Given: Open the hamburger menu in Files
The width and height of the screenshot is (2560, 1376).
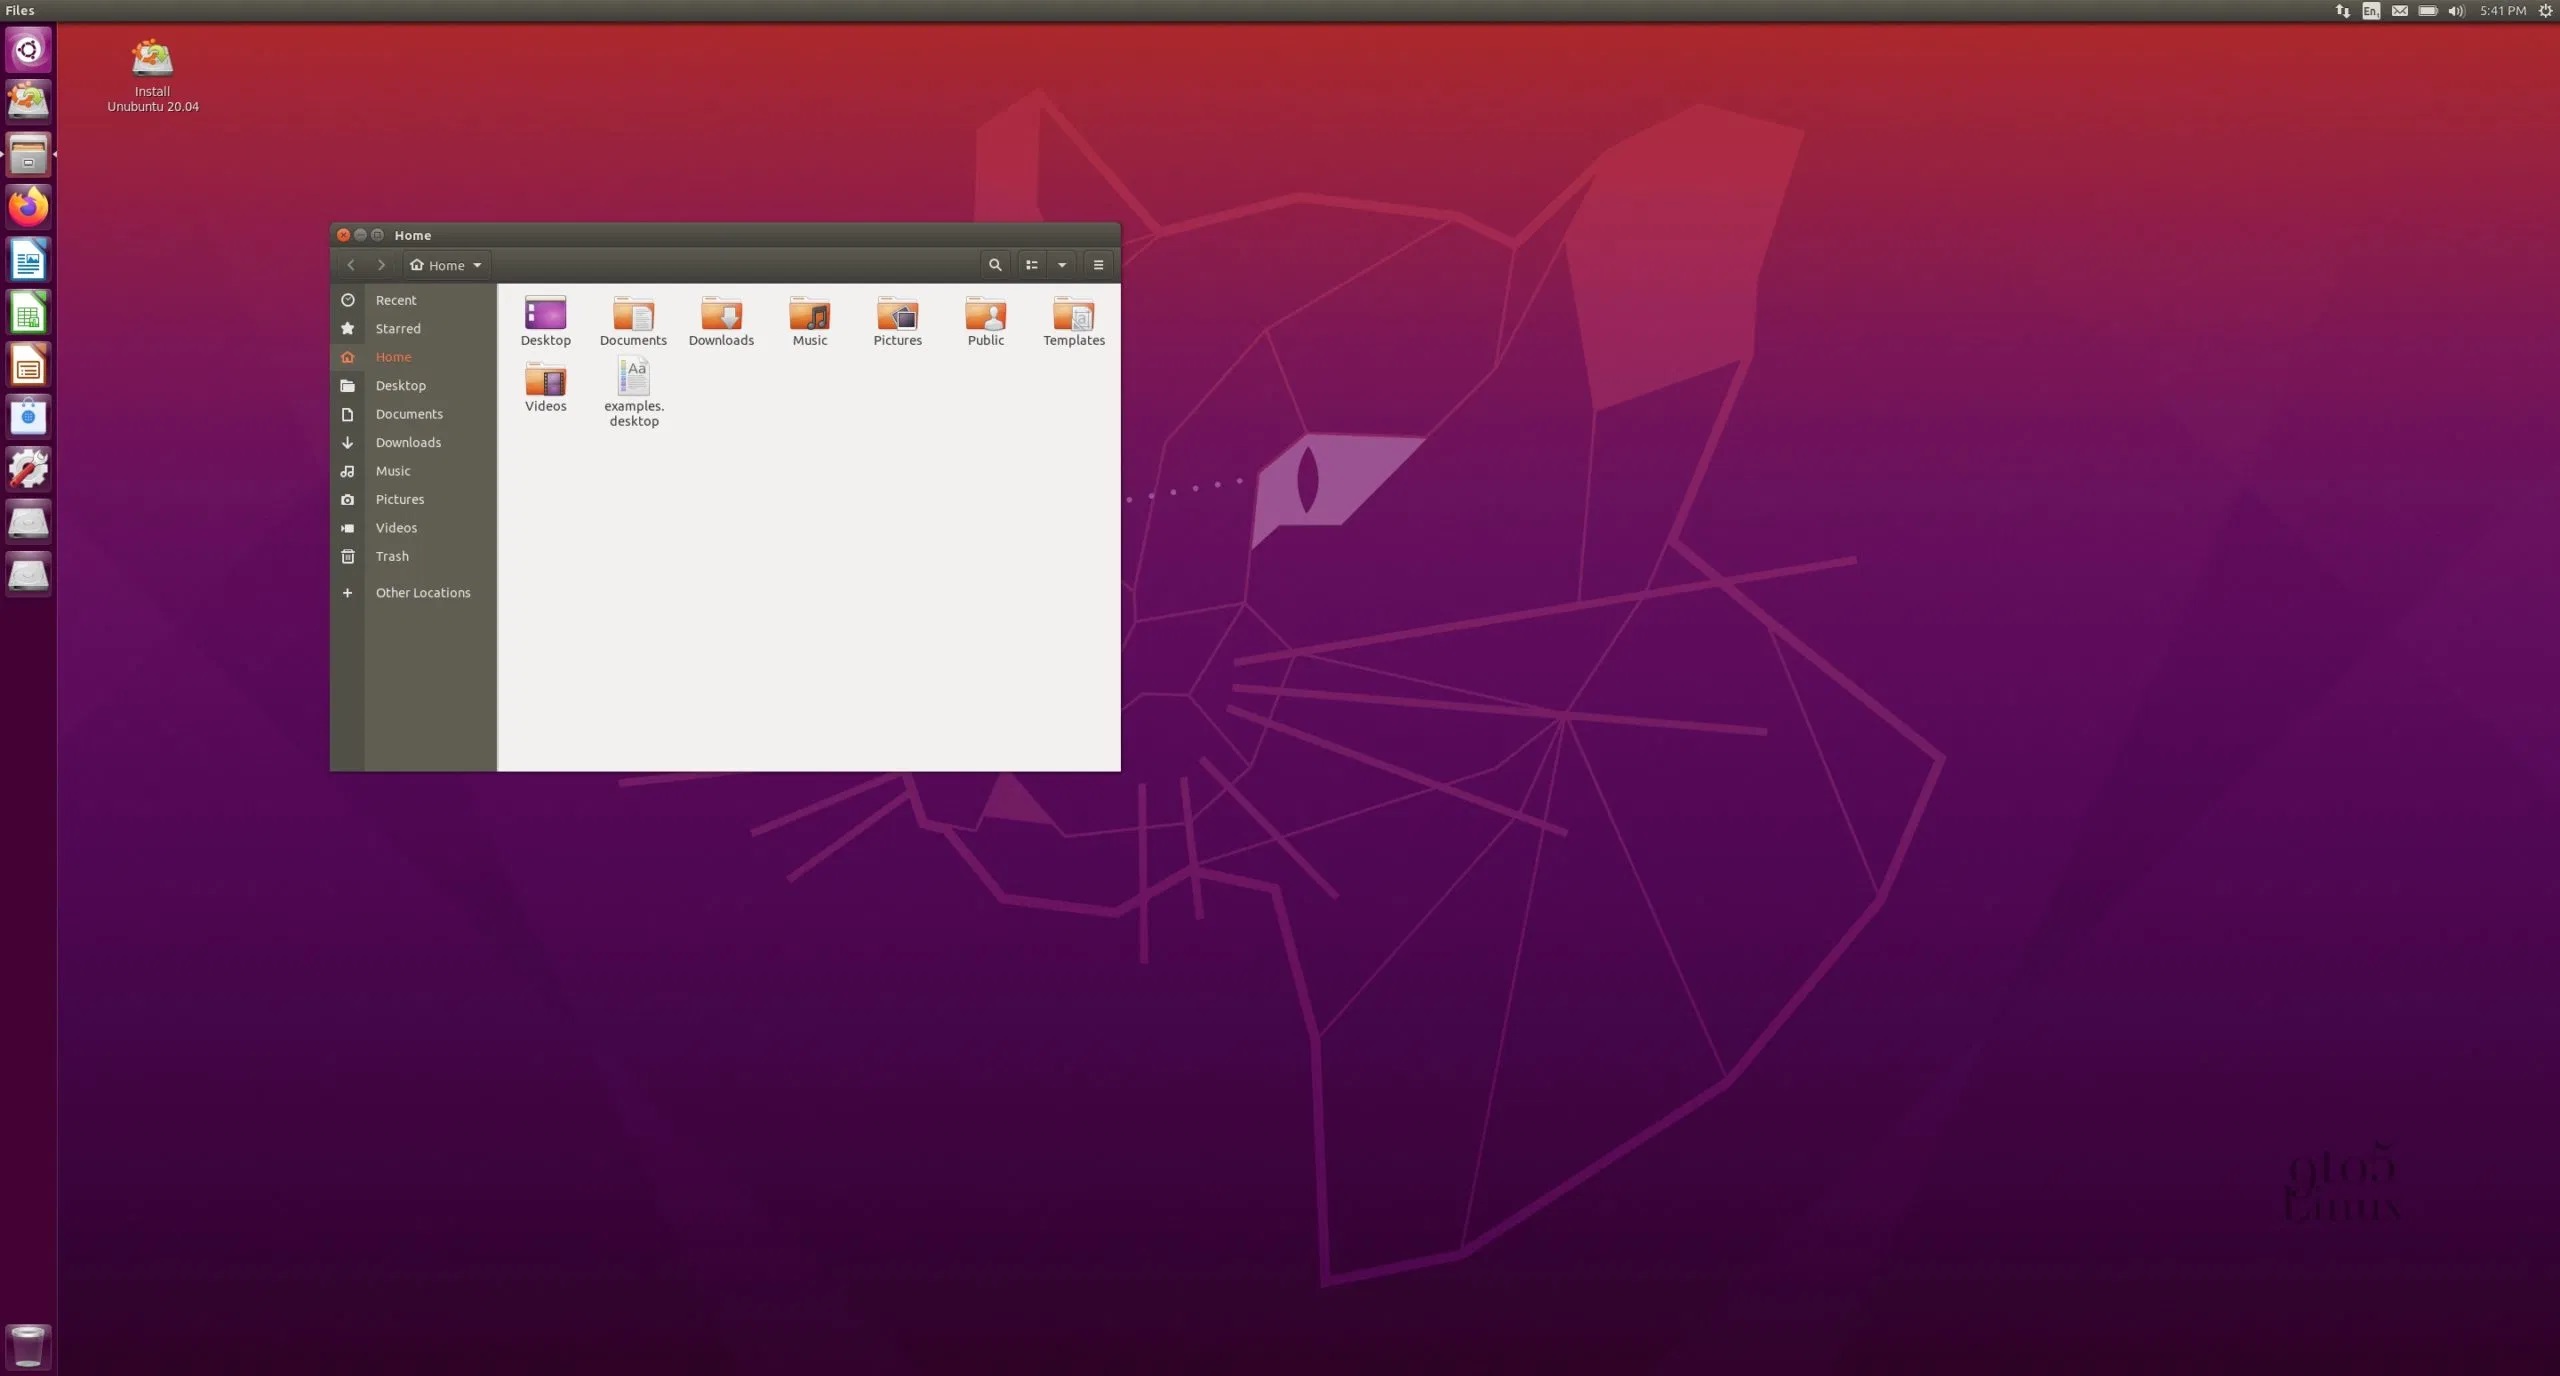Looking at the screenshot, I should pyautogui.click(x=1098, y=265).
